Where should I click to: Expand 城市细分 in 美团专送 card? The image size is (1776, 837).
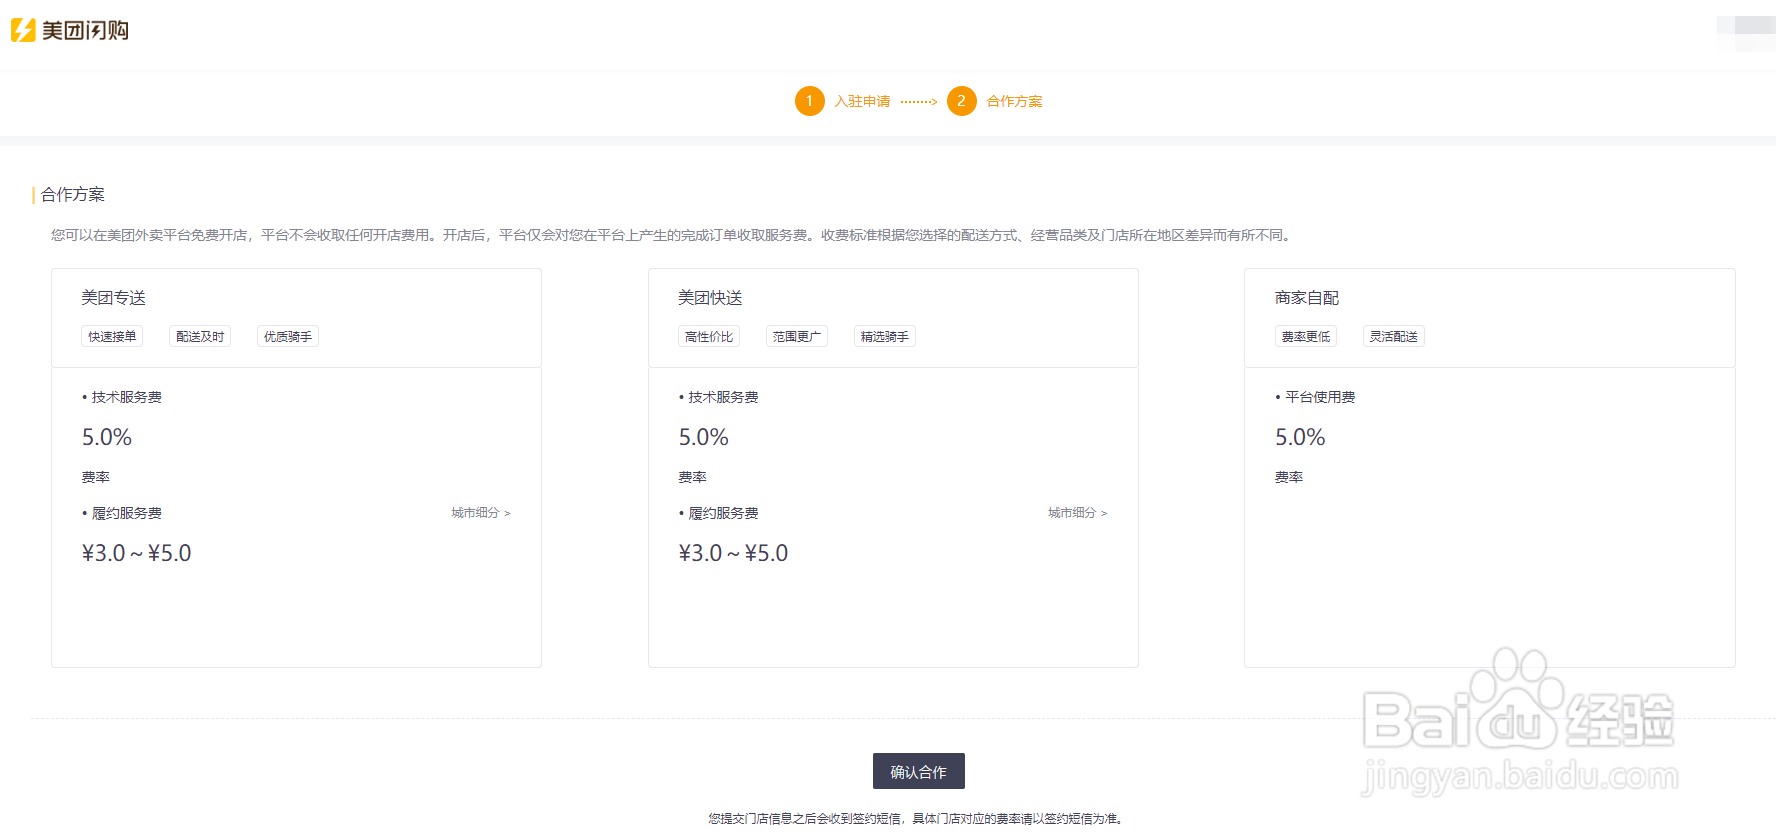tap(481, 513)
